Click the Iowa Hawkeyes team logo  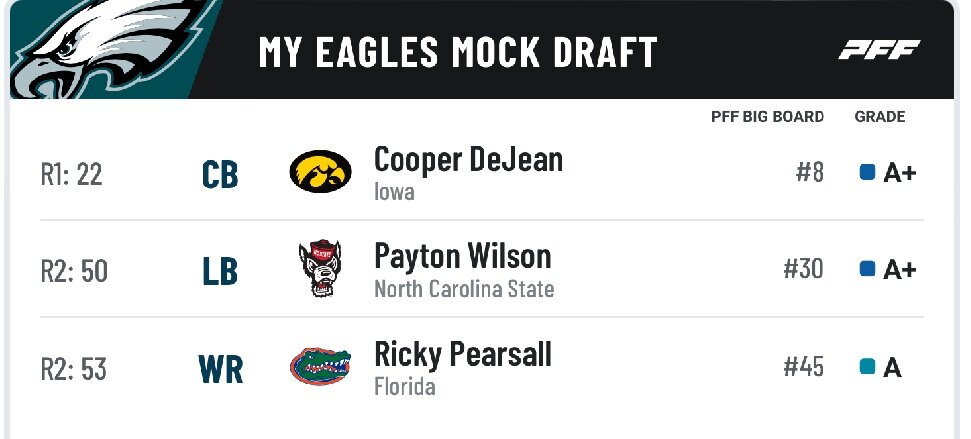(320, 172)
